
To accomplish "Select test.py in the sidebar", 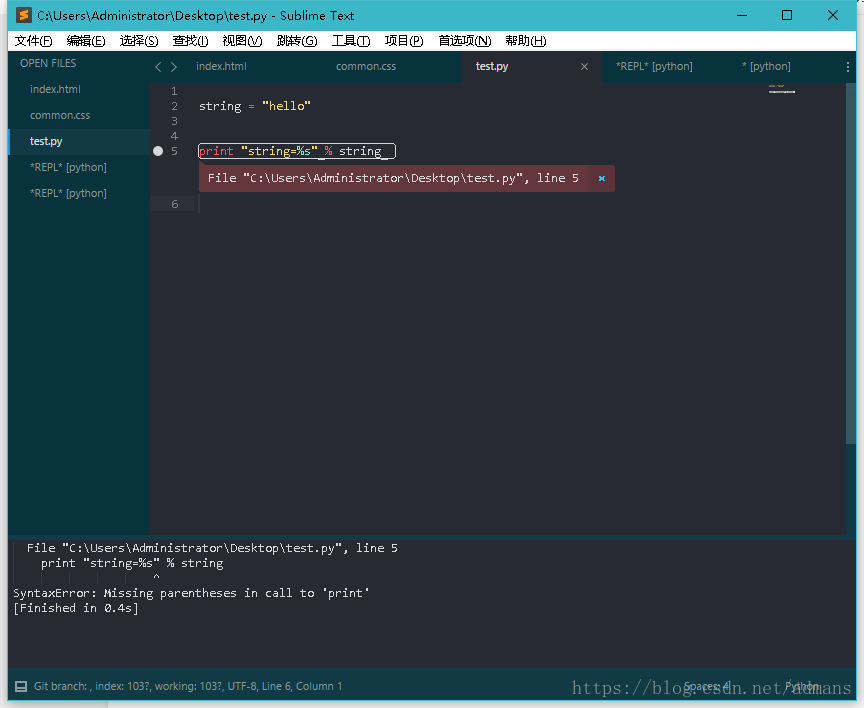I will 79,141.
